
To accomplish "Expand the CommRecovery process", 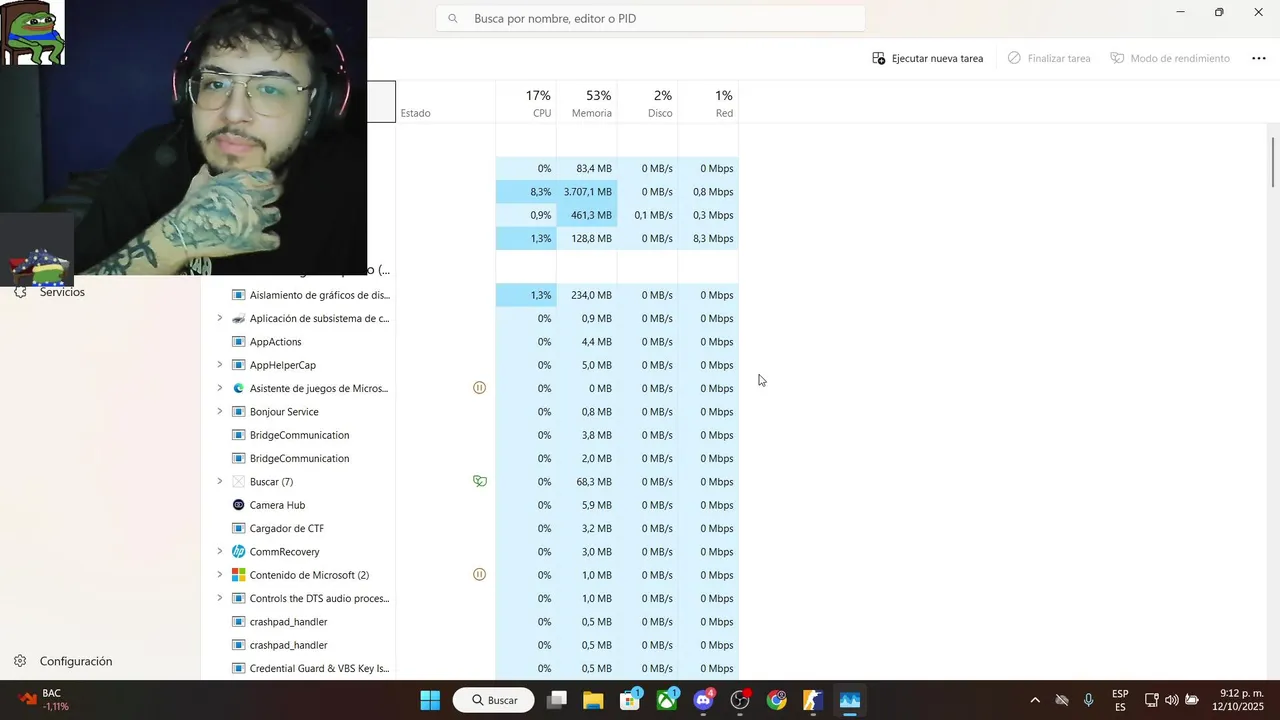I will pyautogui.click(x=219, y=551).
